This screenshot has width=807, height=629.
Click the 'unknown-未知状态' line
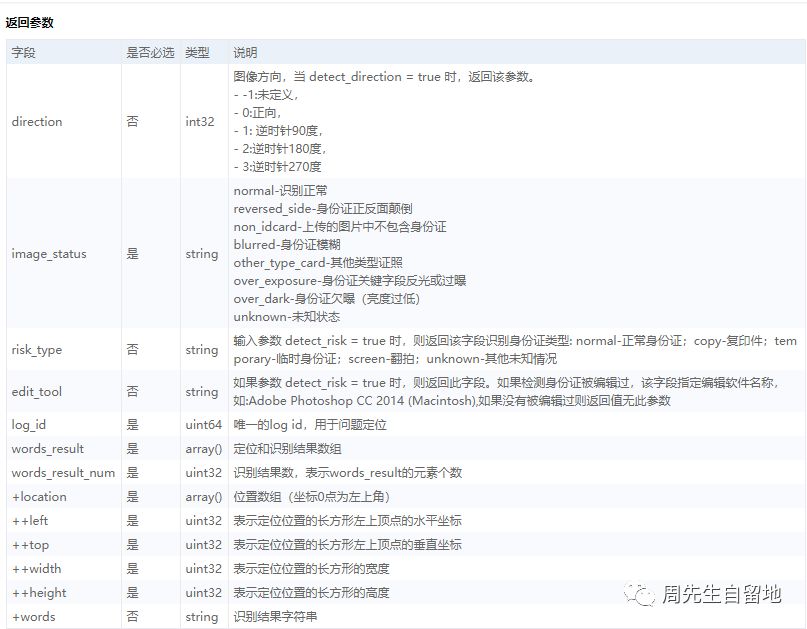pos(287,317)
